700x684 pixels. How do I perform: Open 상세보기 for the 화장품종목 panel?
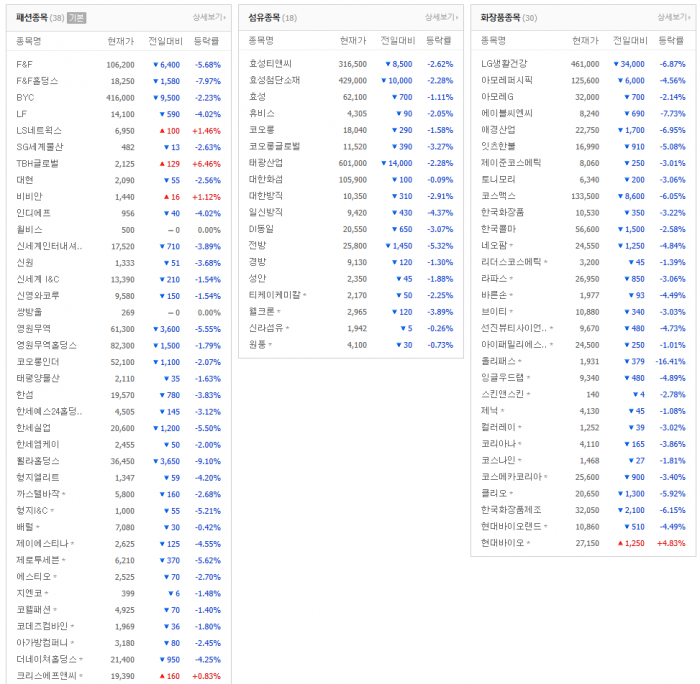674,17
